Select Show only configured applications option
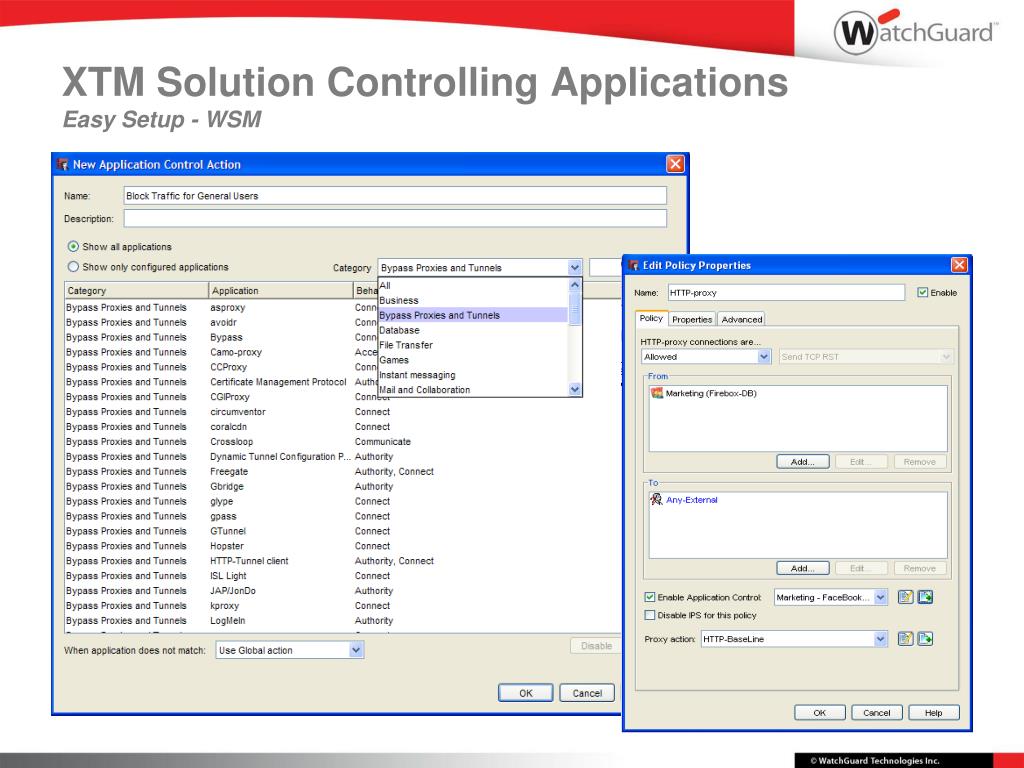Screen dimensions: 1024x768 pos(73,266)
